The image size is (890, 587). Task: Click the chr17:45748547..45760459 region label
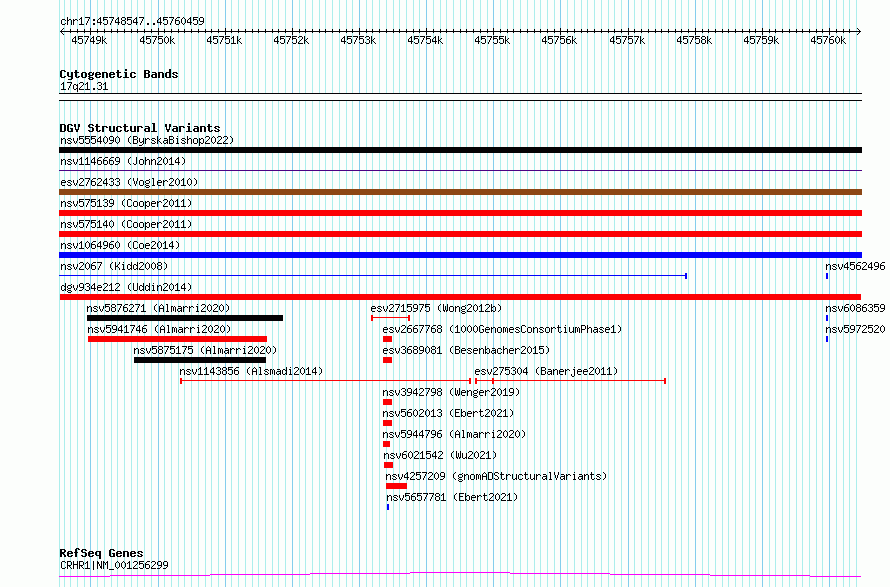point(132,22)
